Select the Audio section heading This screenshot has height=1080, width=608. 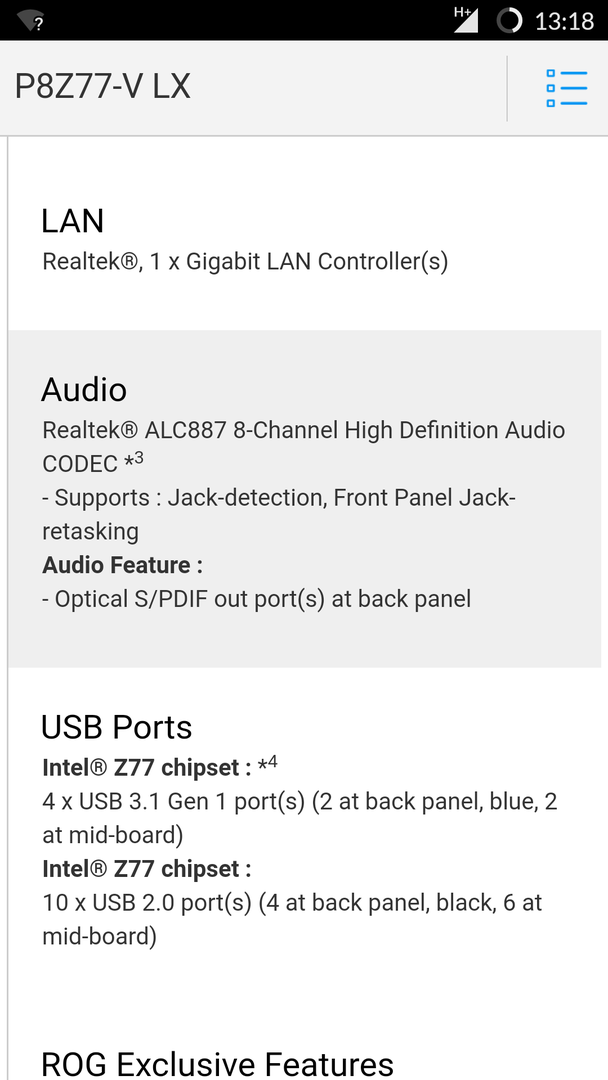click(x=84, y=390)
